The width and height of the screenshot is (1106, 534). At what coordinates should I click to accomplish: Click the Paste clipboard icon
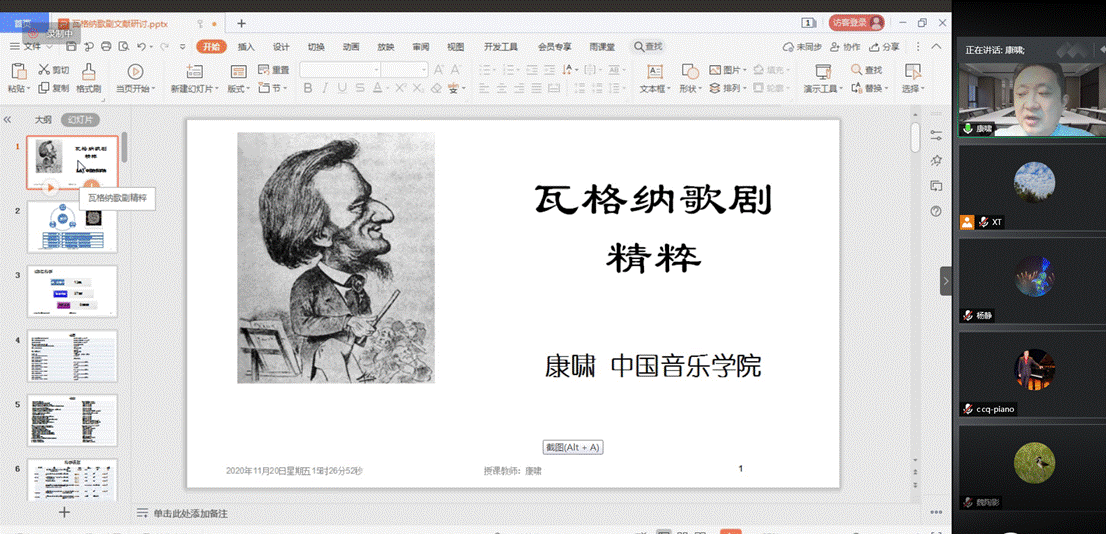tap(19, 71)
